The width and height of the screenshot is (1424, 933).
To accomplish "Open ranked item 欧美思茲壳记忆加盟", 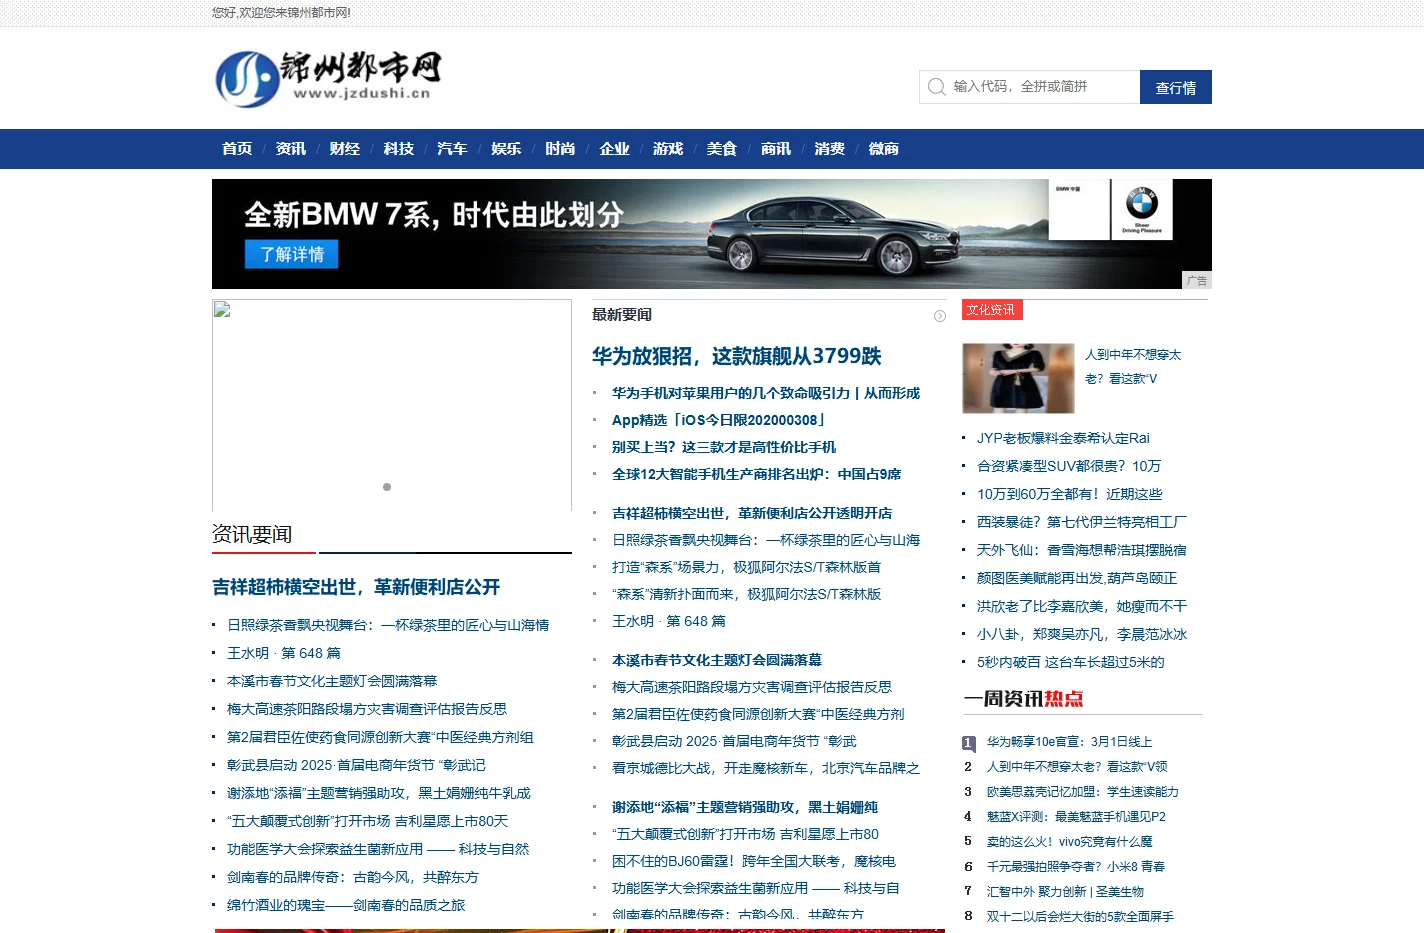I will point(1083,792).
